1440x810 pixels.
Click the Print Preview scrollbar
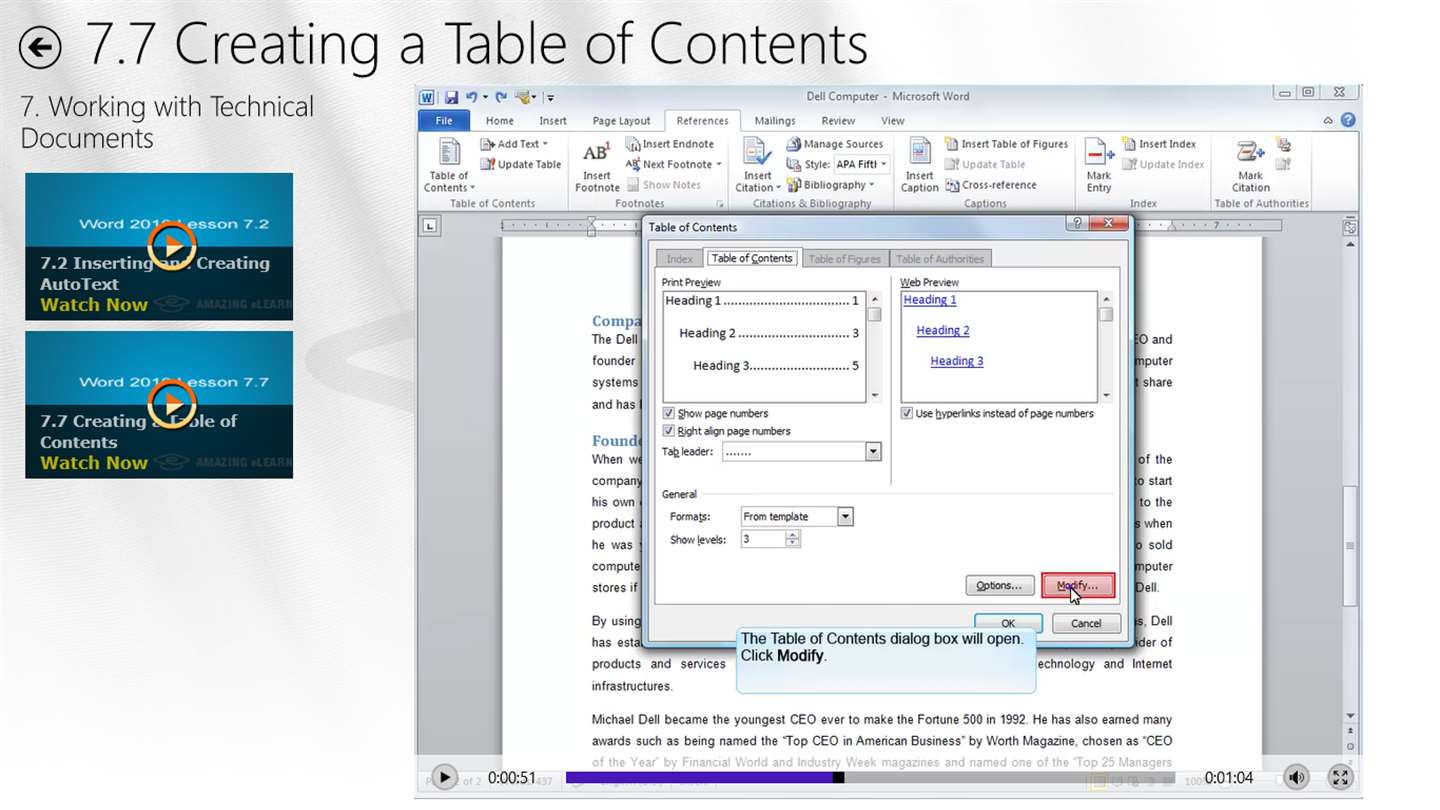874,347
